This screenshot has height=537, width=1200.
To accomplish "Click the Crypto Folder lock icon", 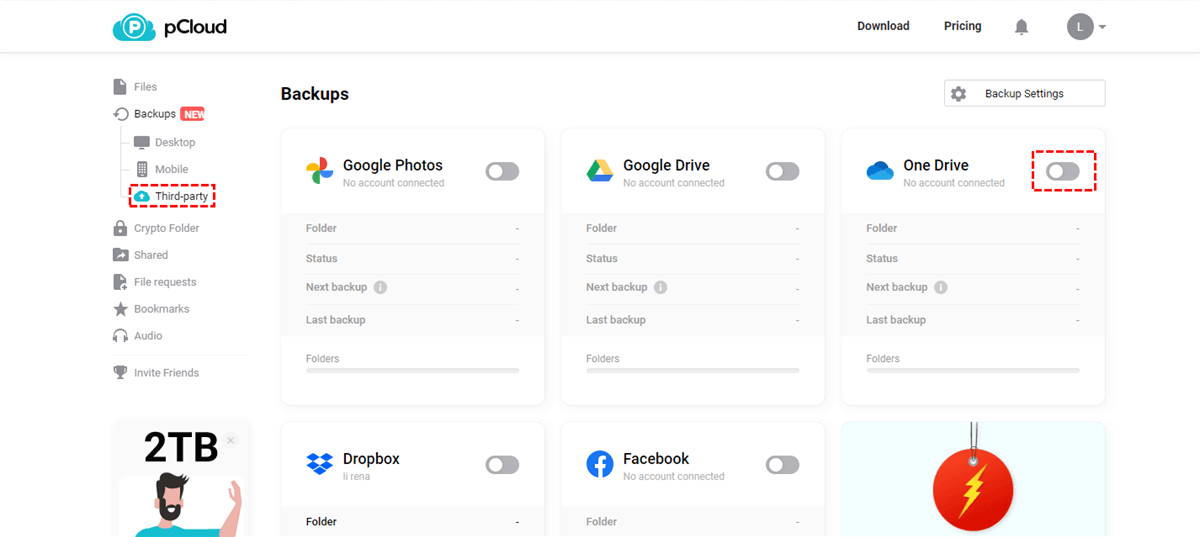I will click(120, 228).
